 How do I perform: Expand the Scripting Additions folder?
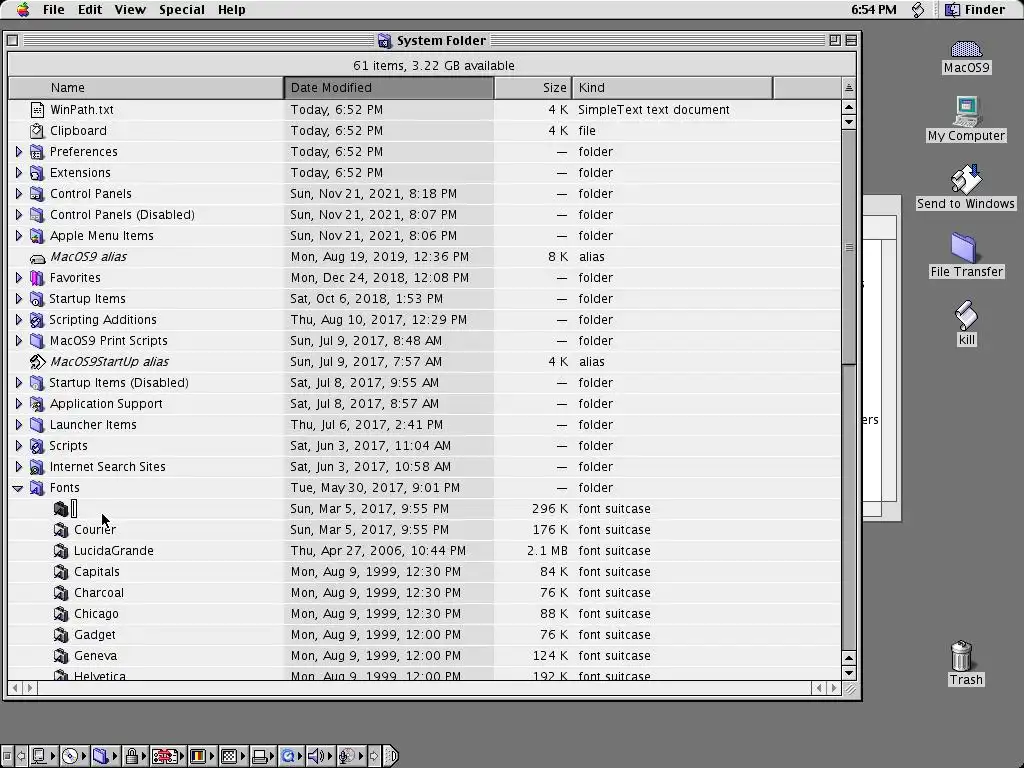pos(18,319)
